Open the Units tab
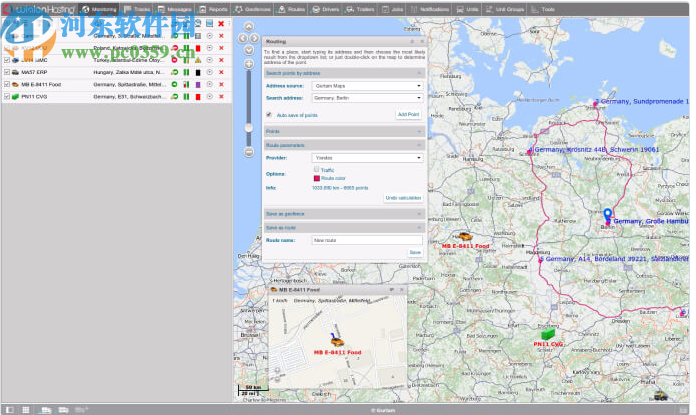Image resolution: width=696 pixels, height=415 pixels. click(467, 9)
